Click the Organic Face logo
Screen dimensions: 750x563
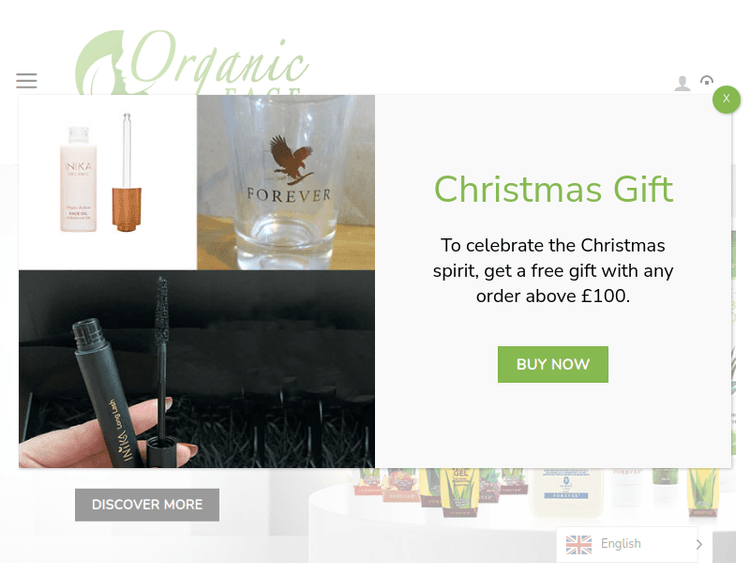(x=191, y=62)
